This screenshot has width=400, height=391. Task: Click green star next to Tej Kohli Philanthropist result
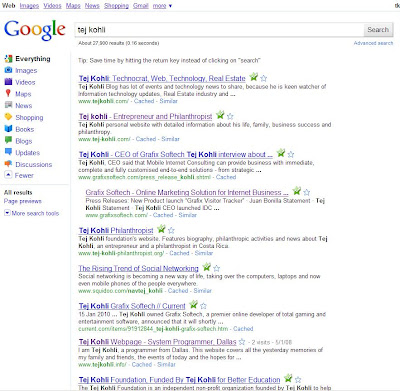(x=161, y=229)
